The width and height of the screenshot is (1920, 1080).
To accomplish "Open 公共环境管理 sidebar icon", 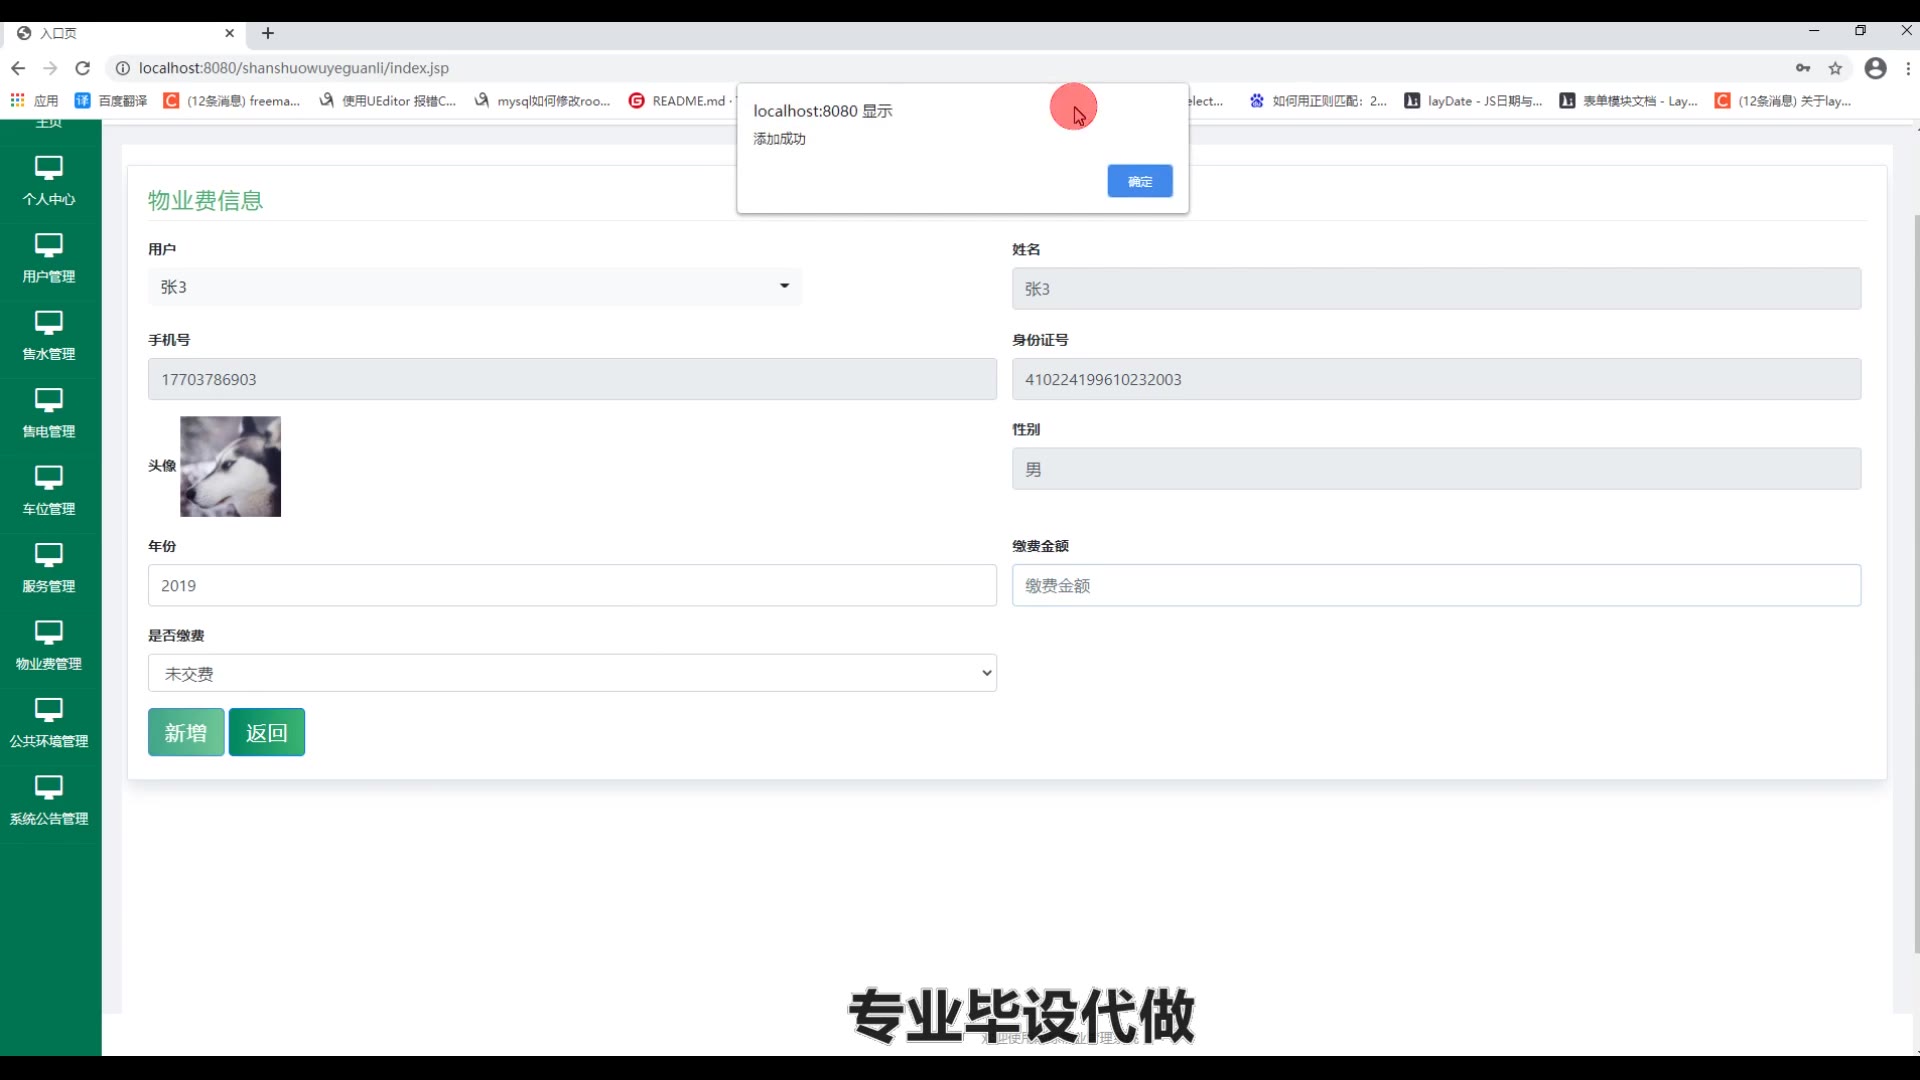I will [48, 710].
